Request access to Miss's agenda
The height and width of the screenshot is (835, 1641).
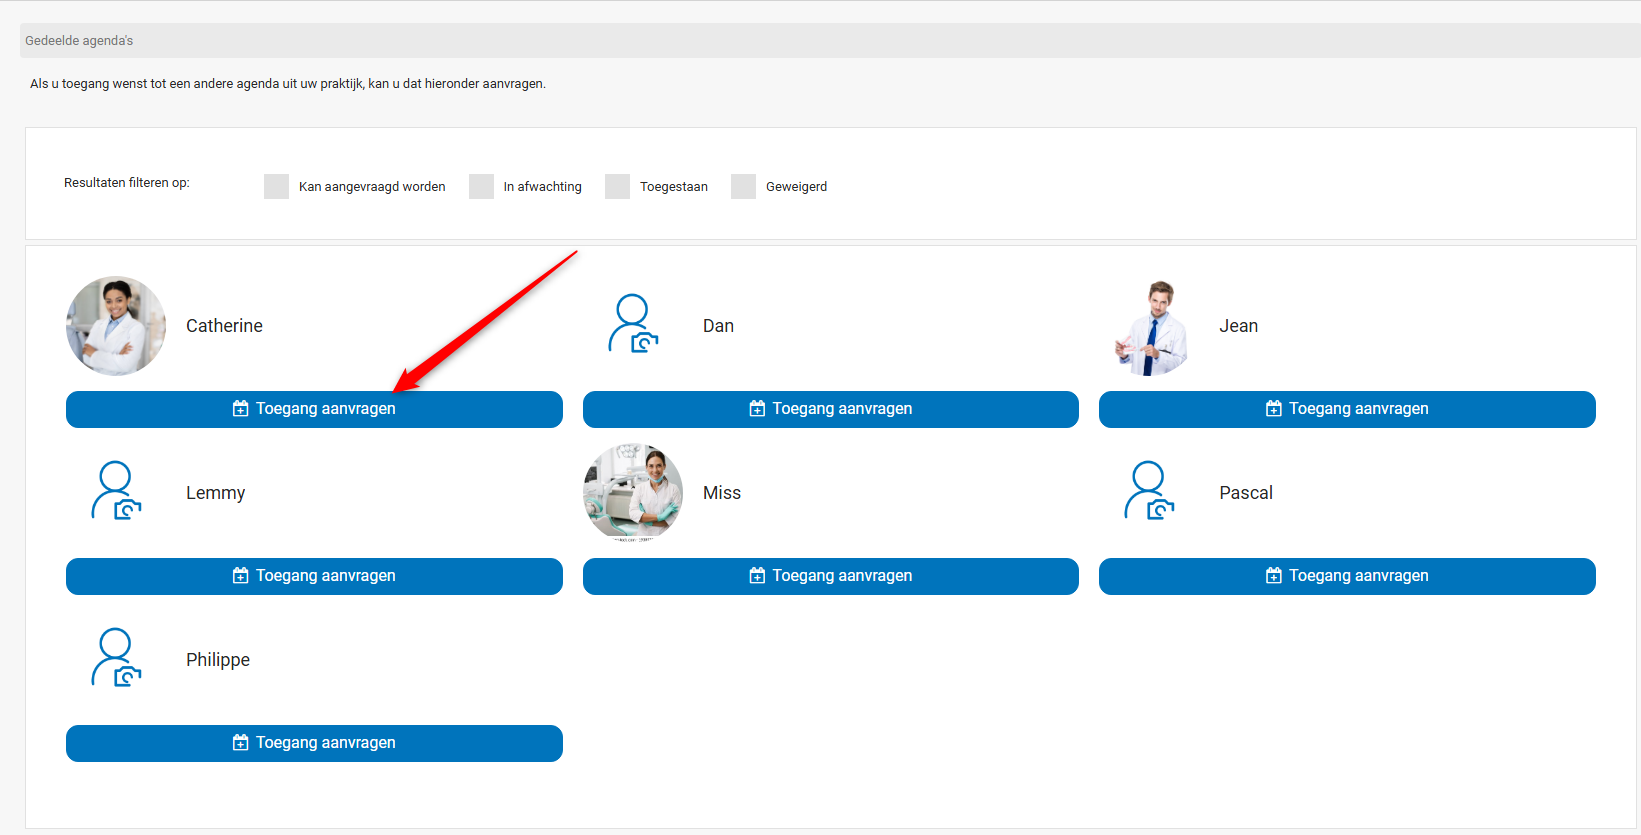831,576
